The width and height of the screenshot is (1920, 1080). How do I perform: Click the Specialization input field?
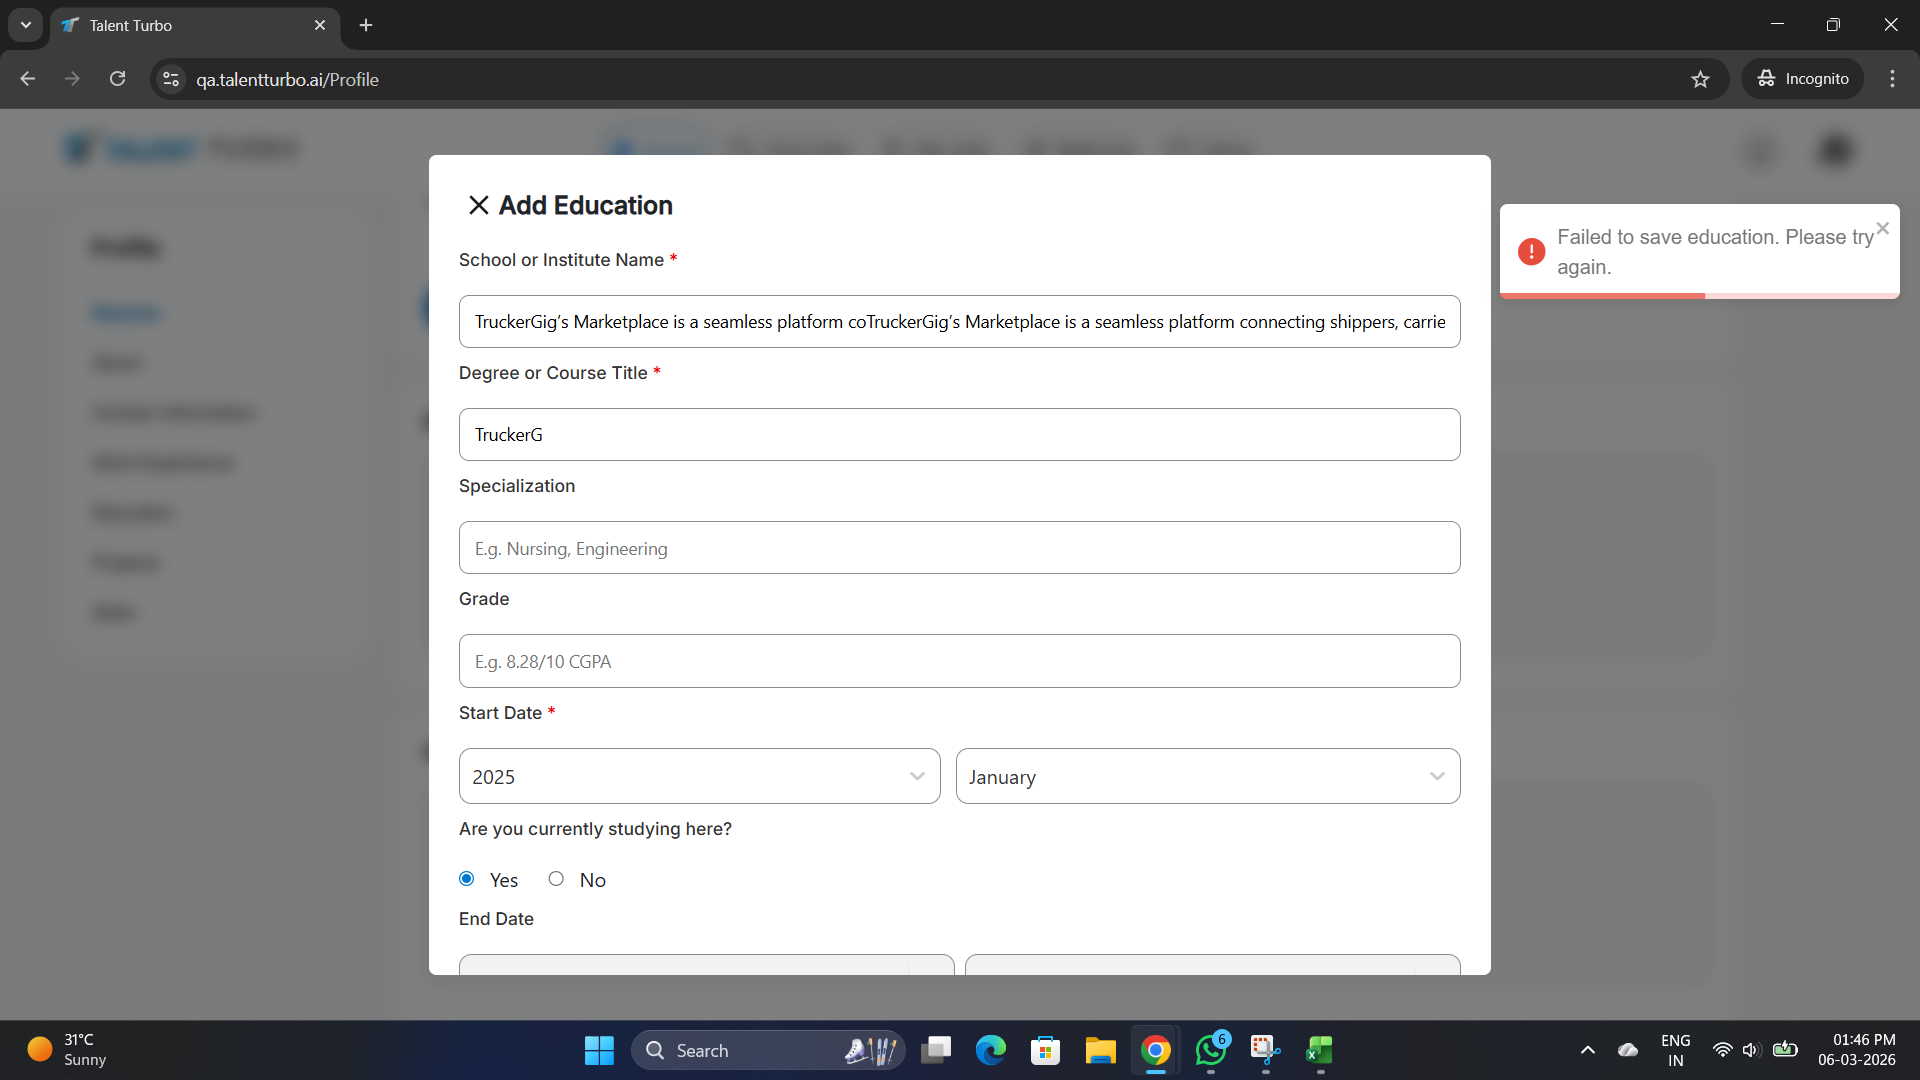[959, 548]
